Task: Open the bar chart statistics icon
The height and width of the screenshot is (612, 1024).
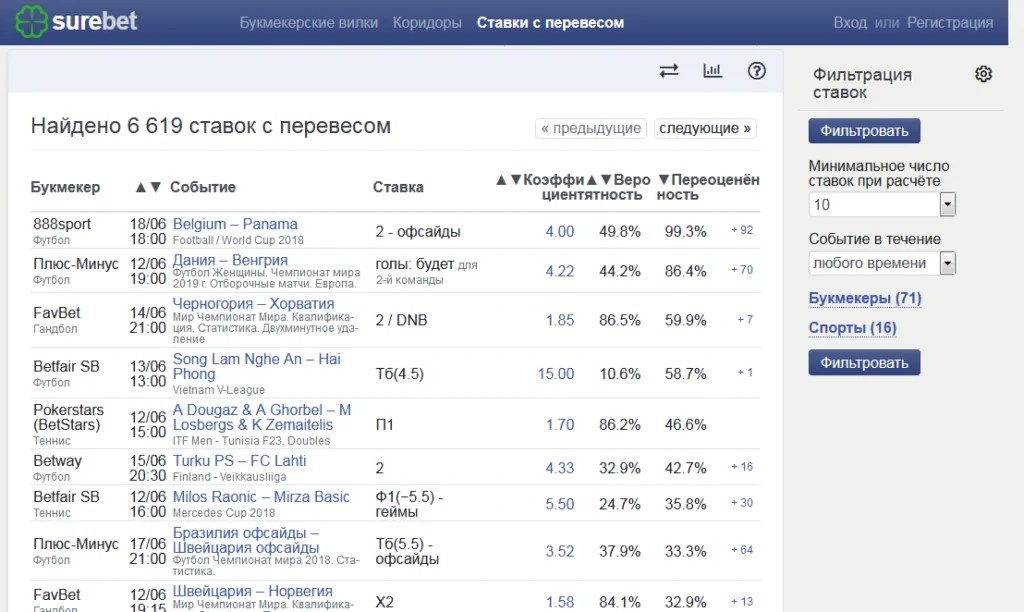Action: coord(712,71)
